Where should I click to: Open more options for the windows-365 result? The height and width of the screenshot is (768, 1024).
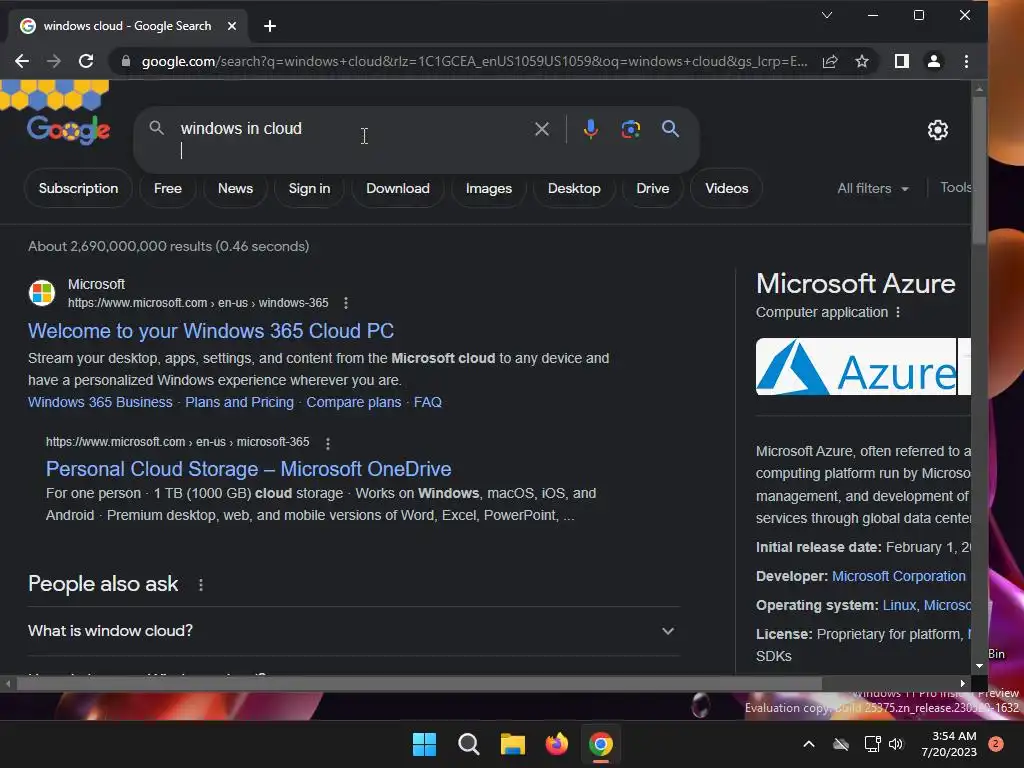coord(346,303)
